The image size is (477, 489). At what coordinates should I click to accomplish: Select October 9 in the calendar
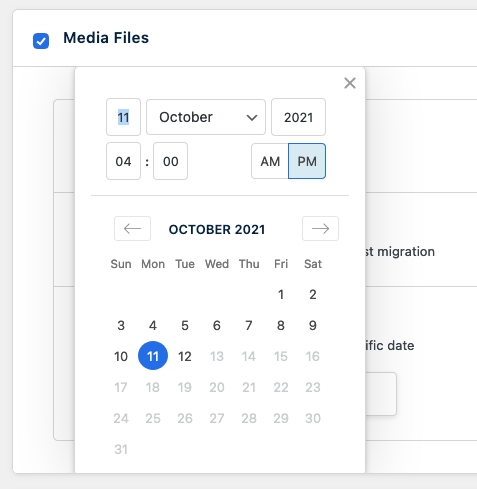313,325
